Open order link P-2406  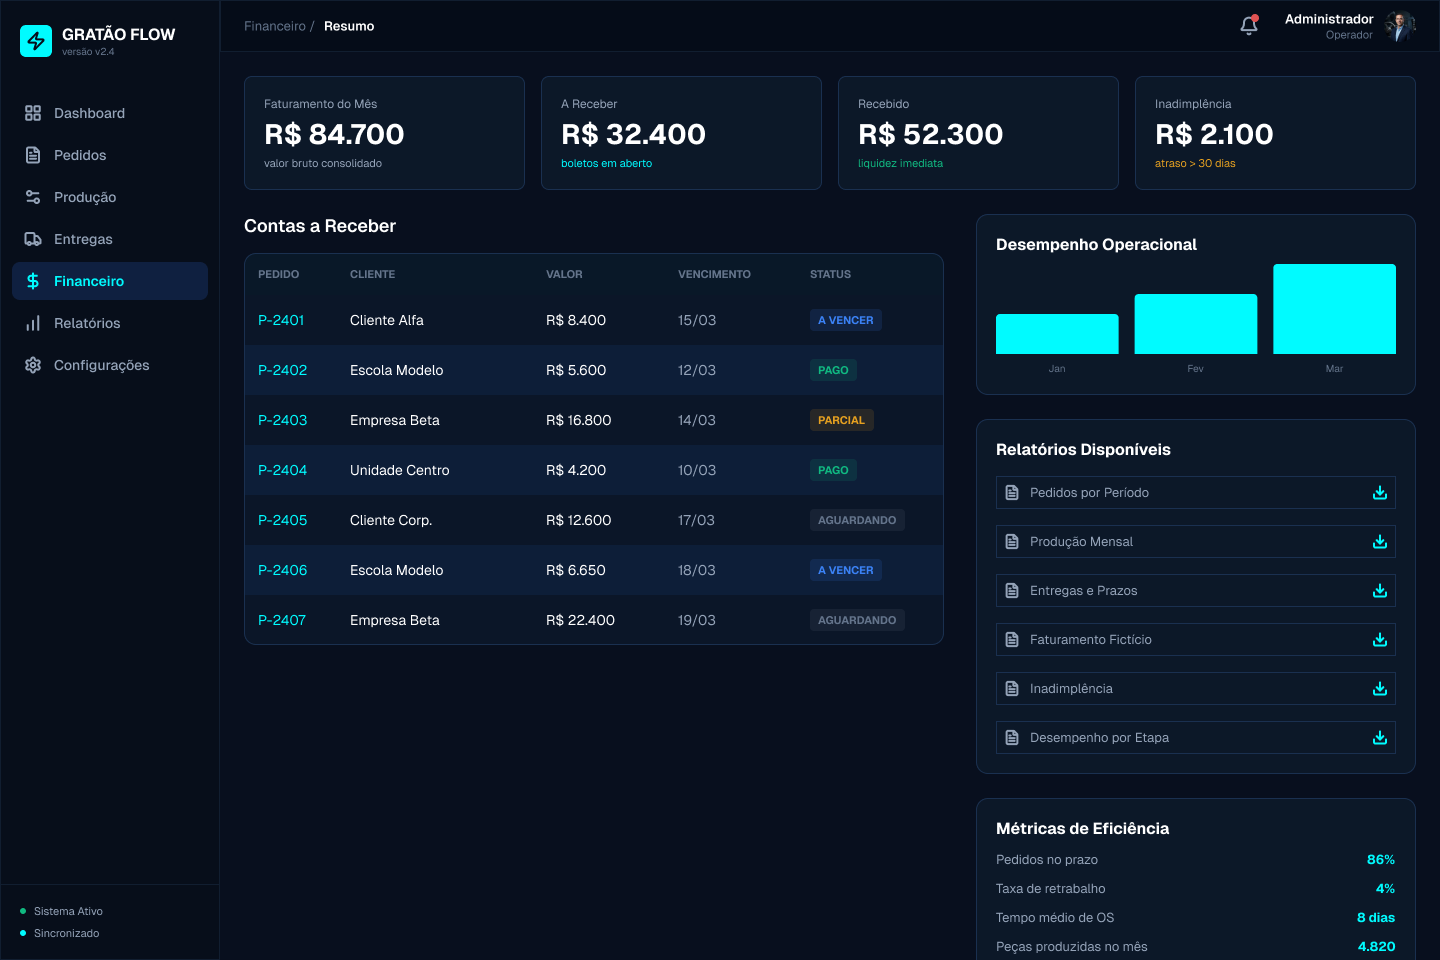pyautogui.click(x=282, y=570)
